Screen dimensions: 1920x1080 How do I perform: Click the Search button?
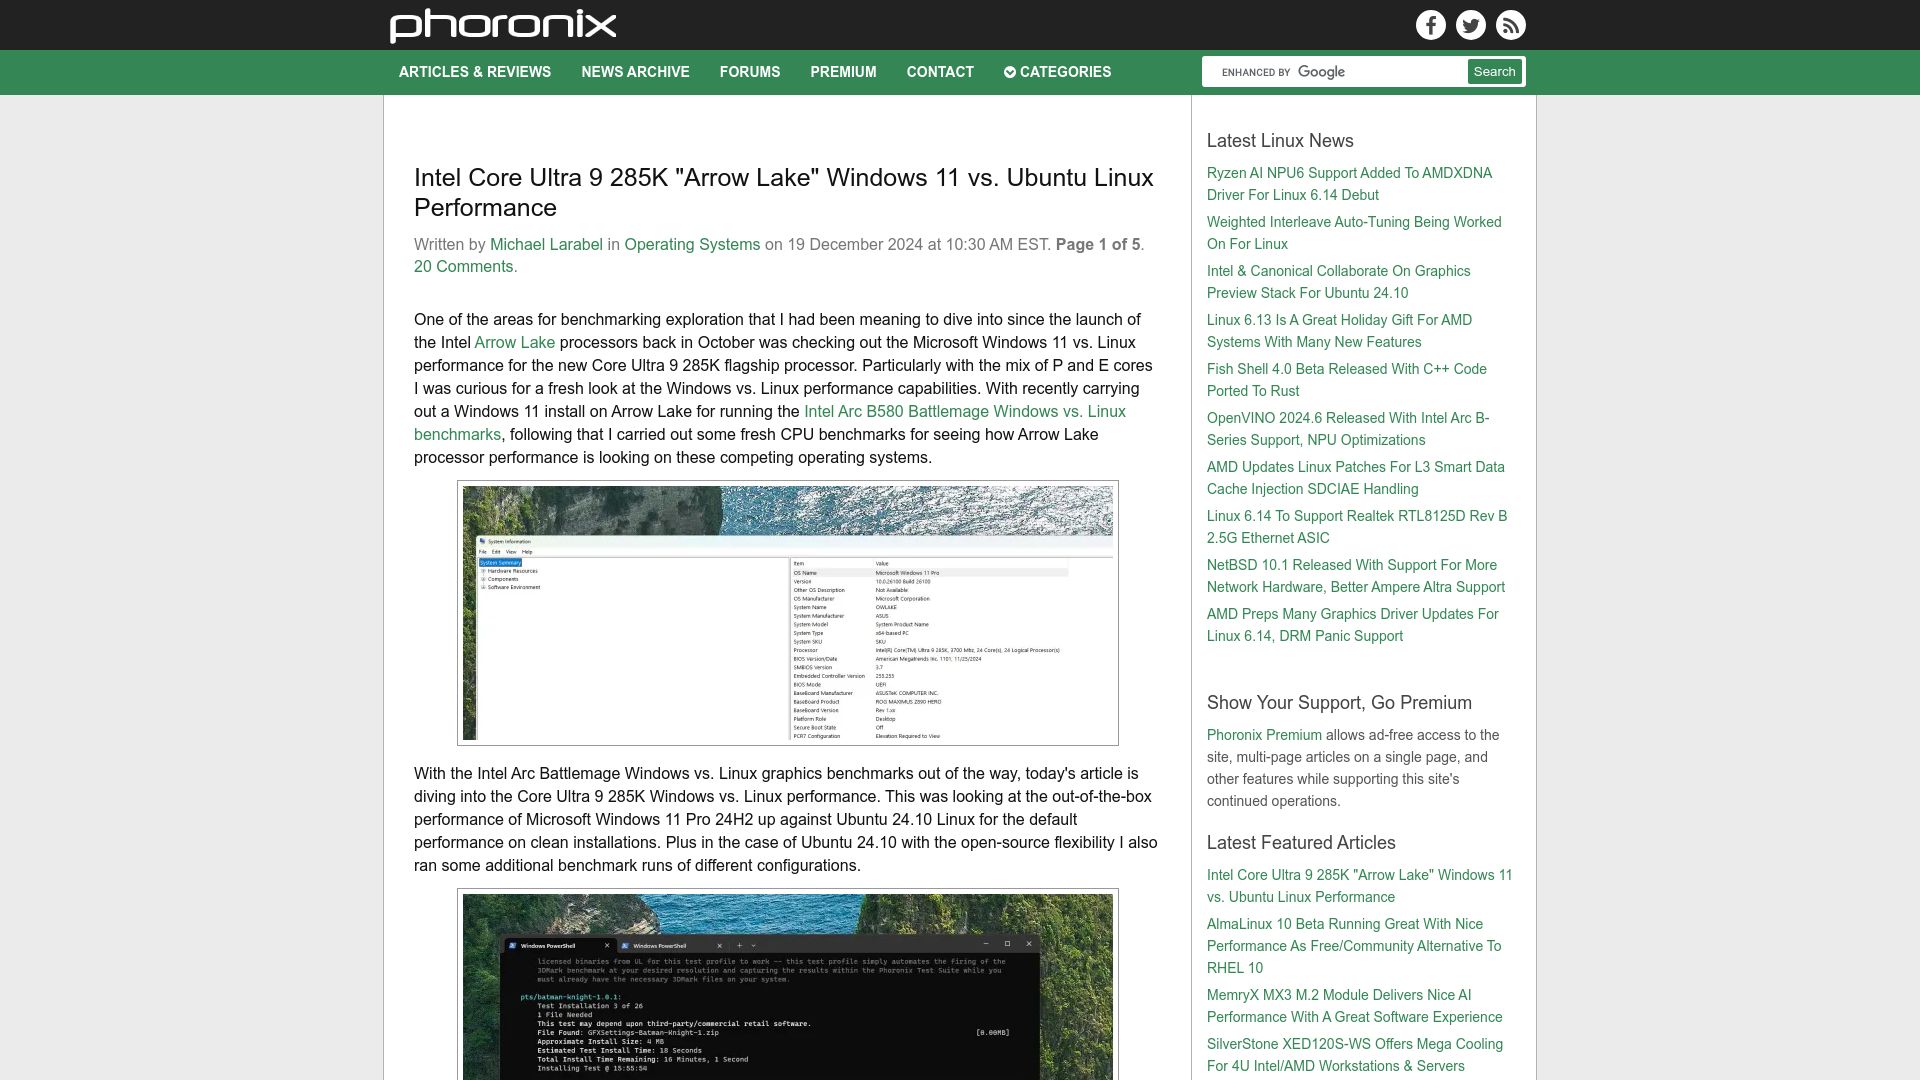pyautogui.click(x=1494, y=72)
